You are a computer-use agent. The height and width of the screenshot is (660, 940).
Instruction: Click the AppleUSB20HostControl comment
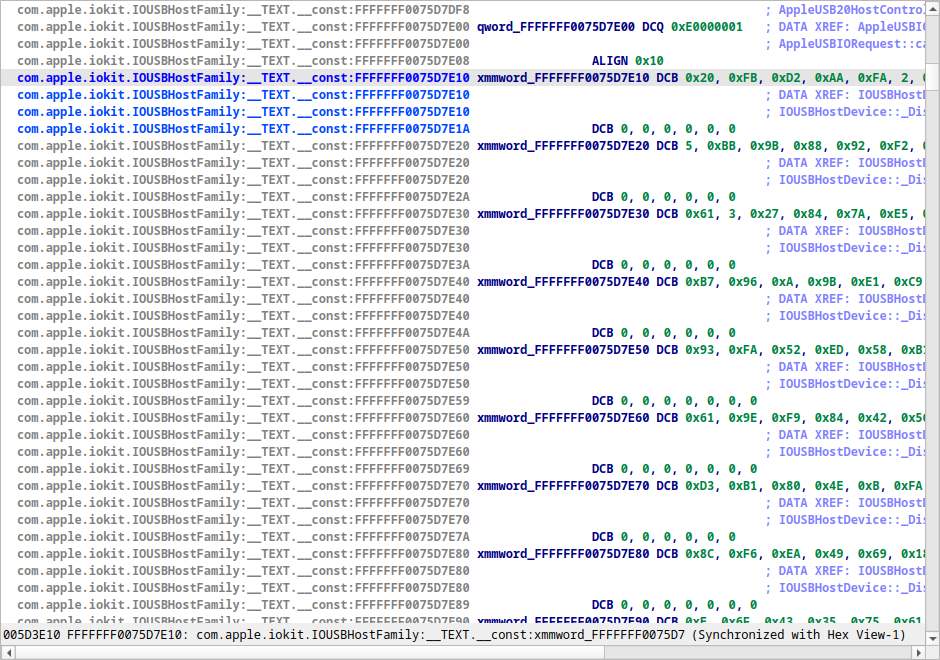[x=845, y=10]
